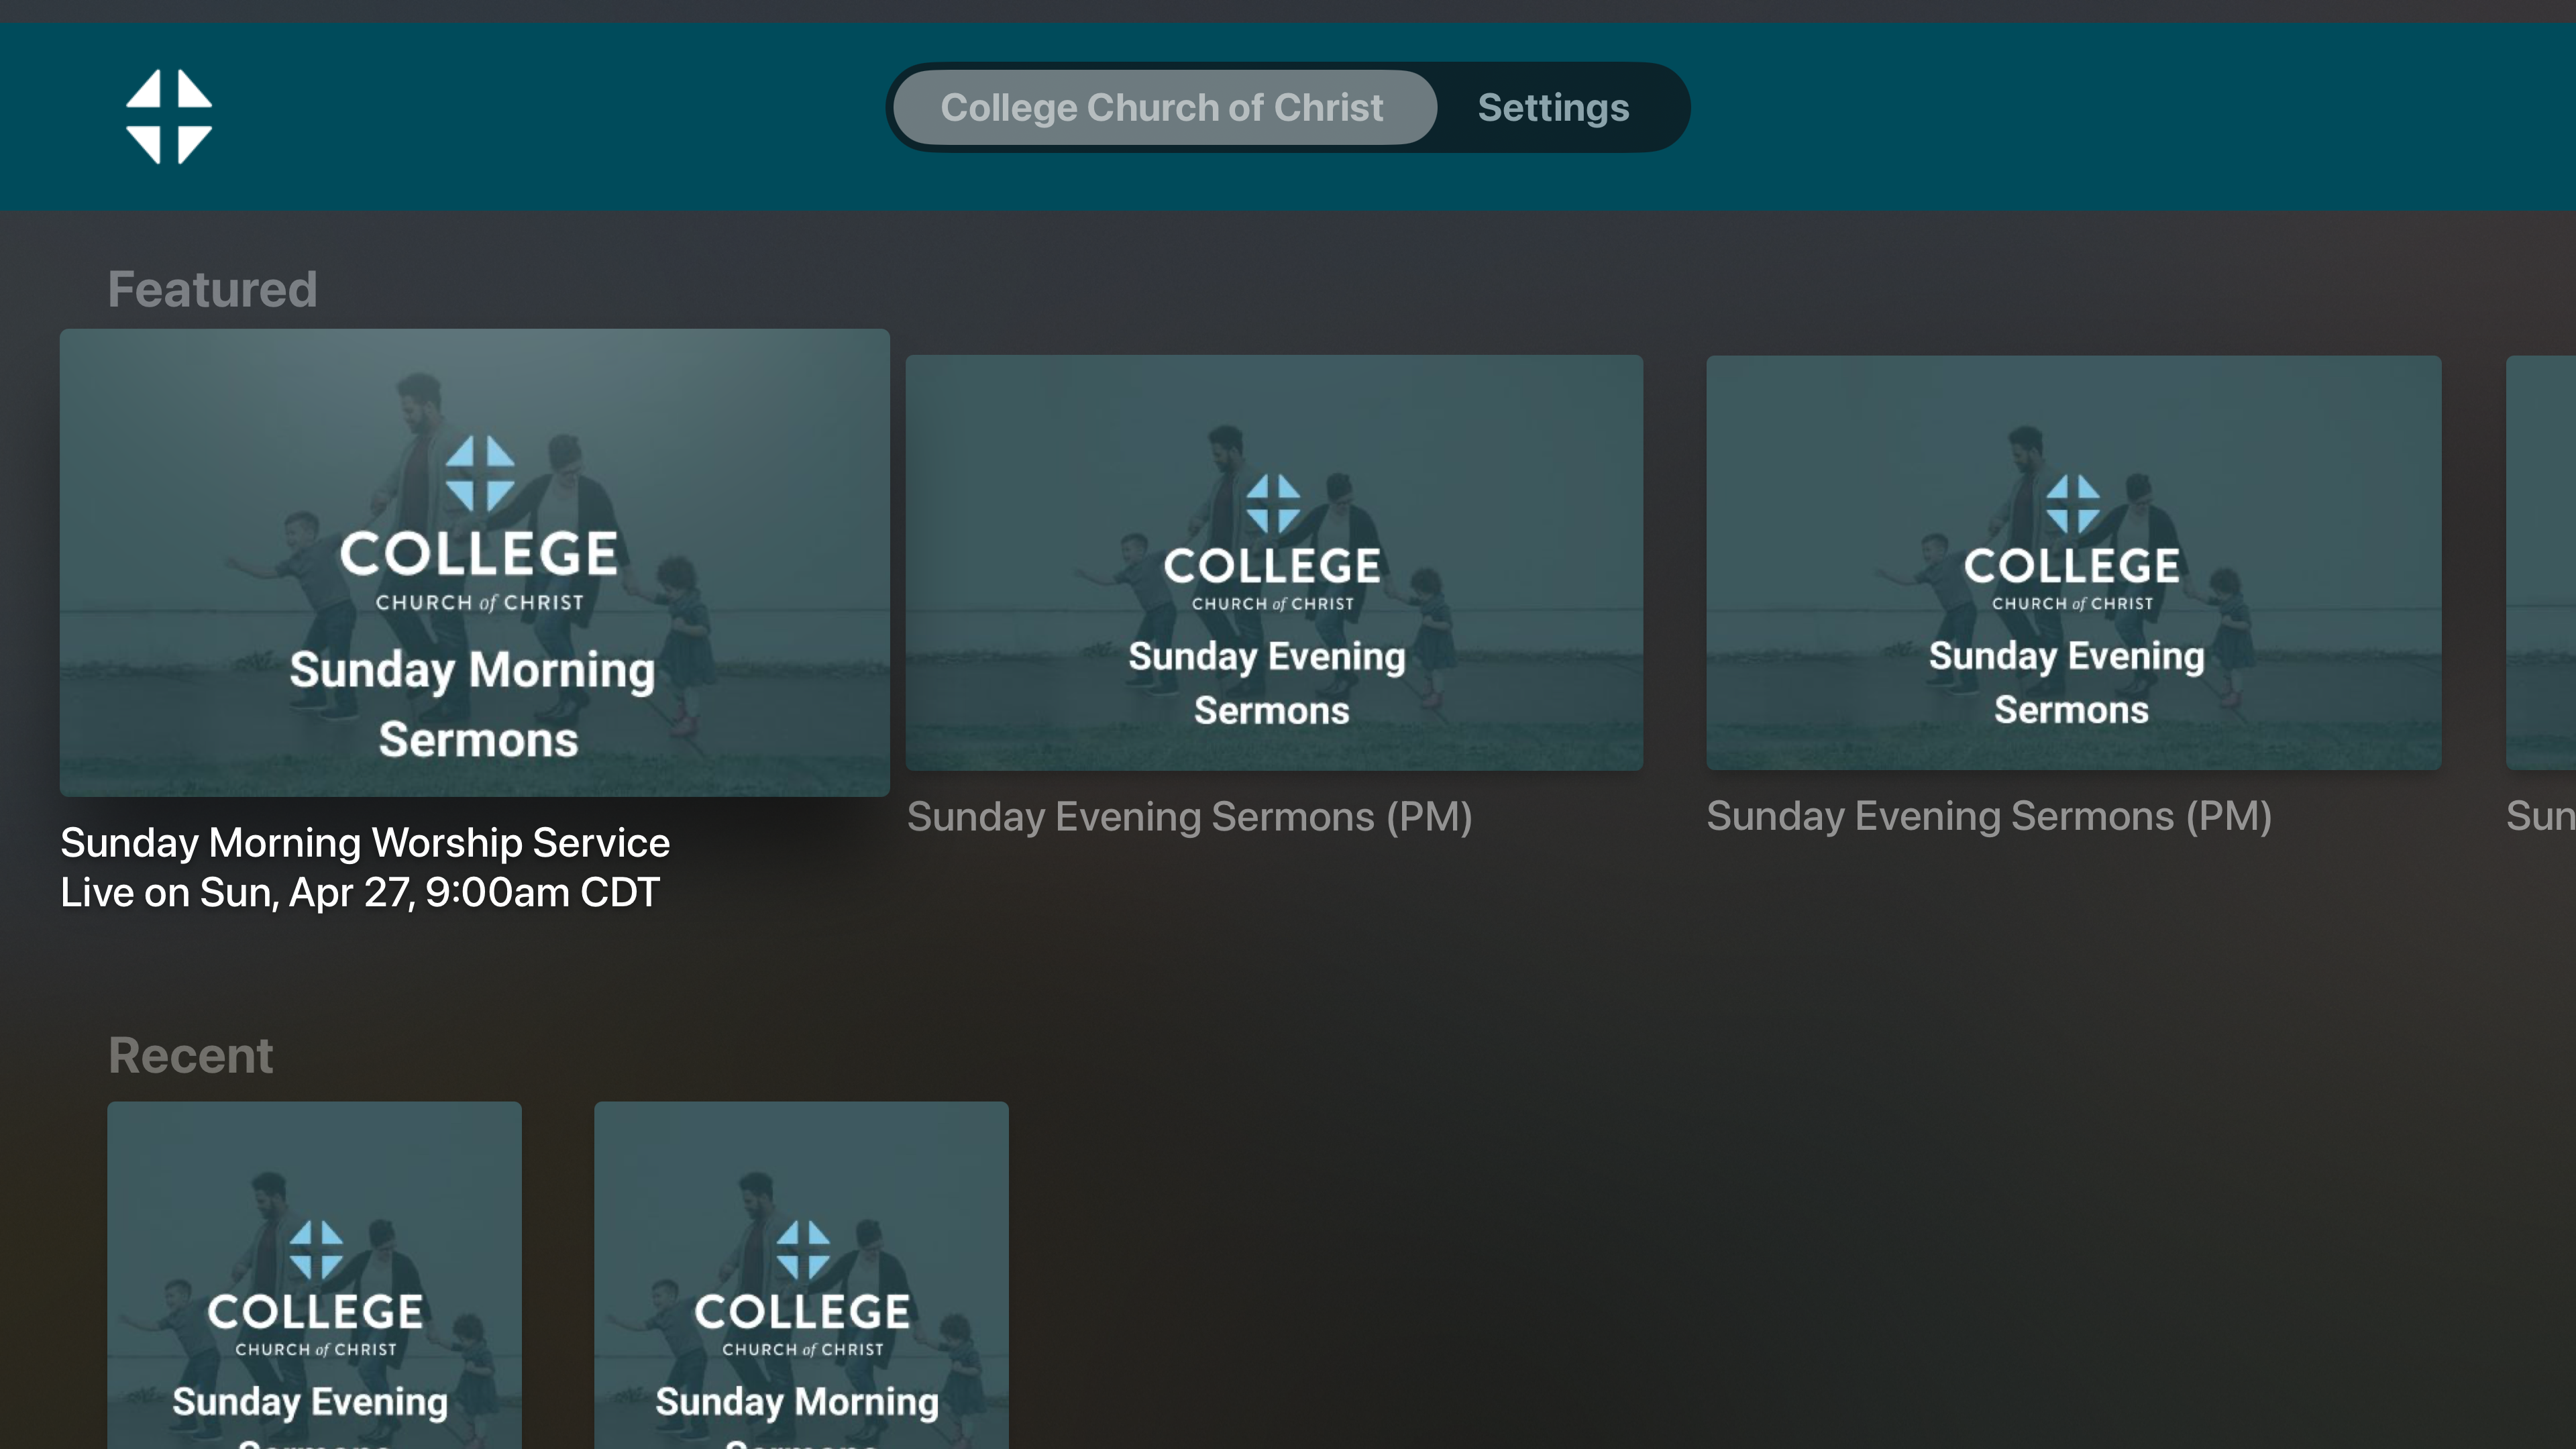Click the College Church cross logo
Screen dimensions: 2576x1449
[x=169, y=116]
